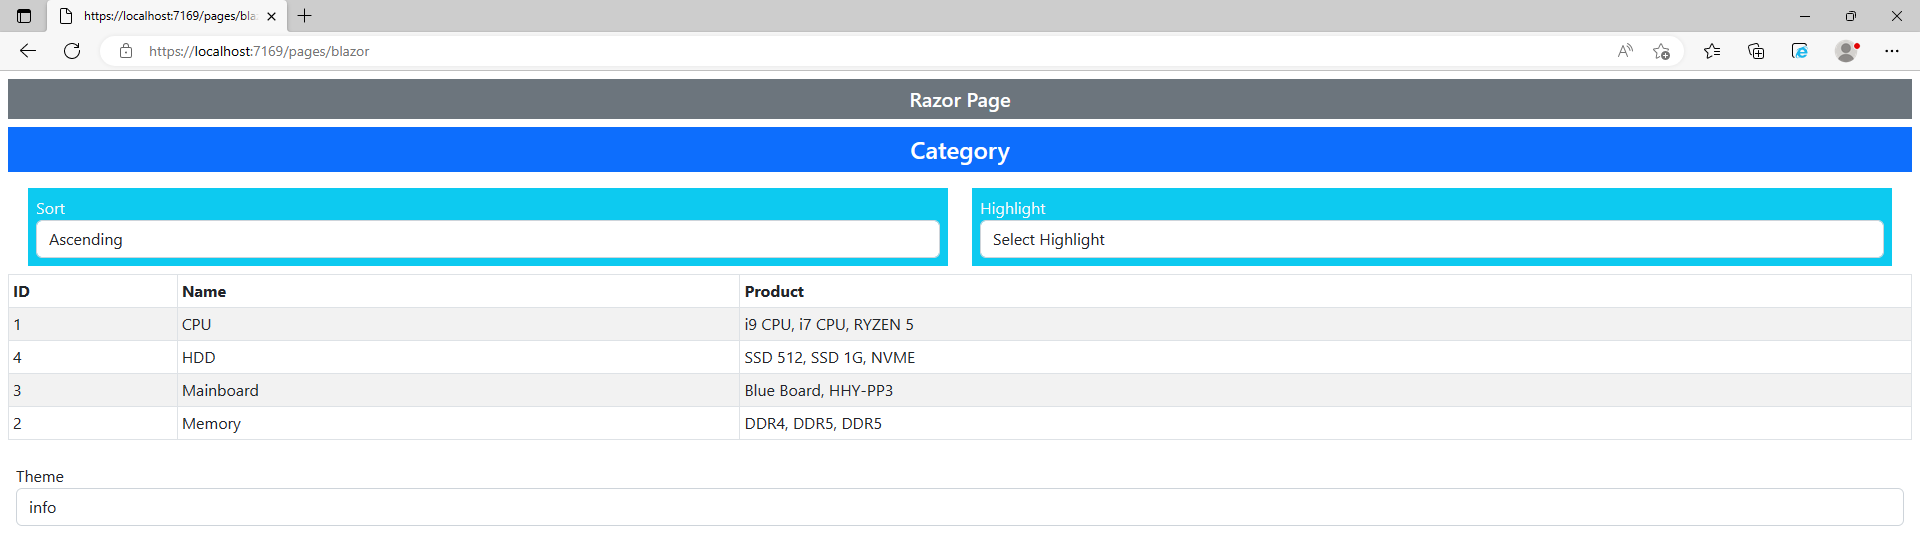The image size is (1920, 555).
Task: Open the Sort dropdown showing Ascending
Action: [x=488, y=240]
